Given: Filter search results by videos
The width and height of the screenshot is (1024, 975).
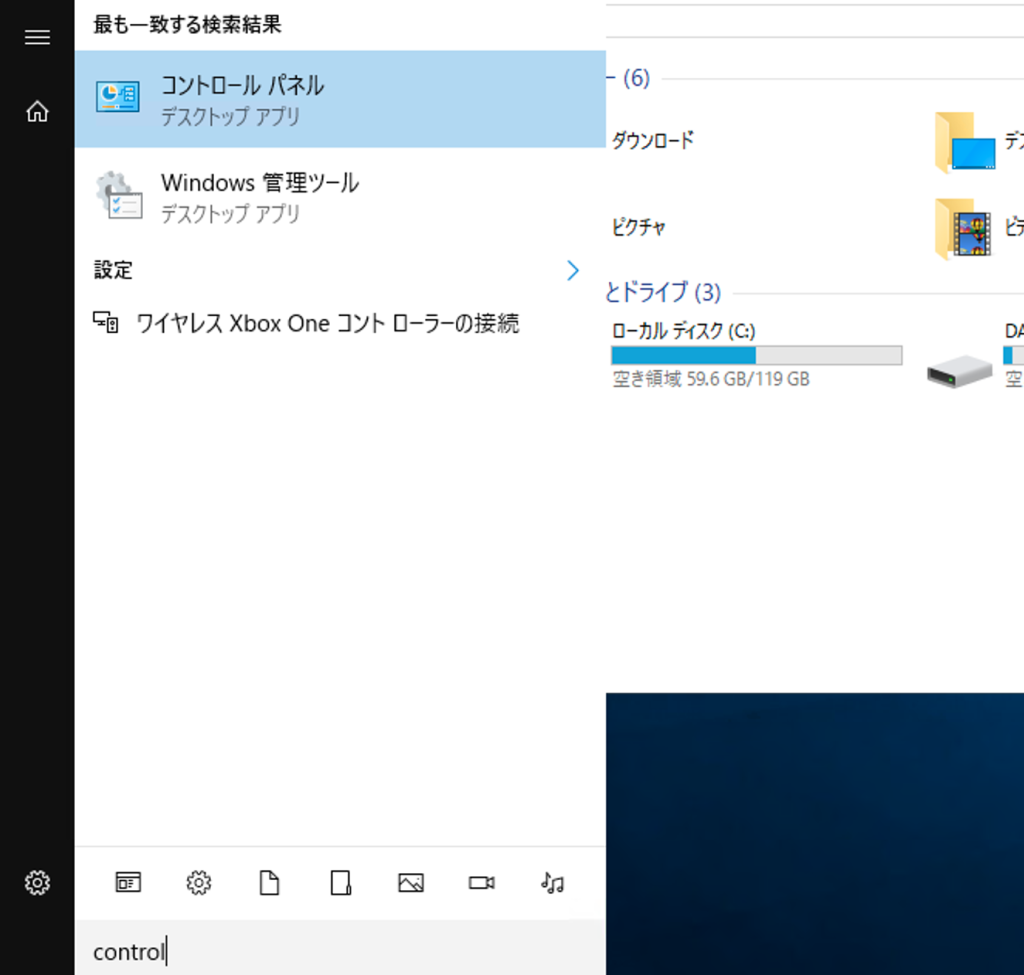Looking at the screenshot, I should (x=481, y=883).
